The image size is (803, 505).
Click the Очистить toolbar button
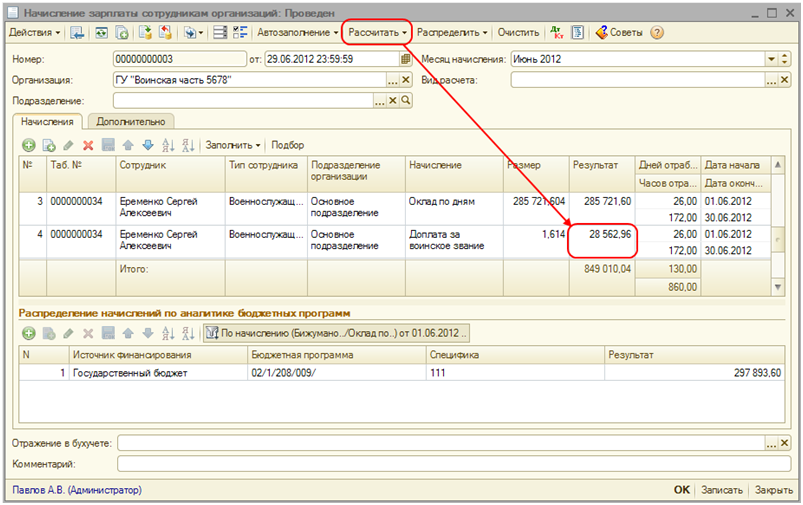click(518, 32)
